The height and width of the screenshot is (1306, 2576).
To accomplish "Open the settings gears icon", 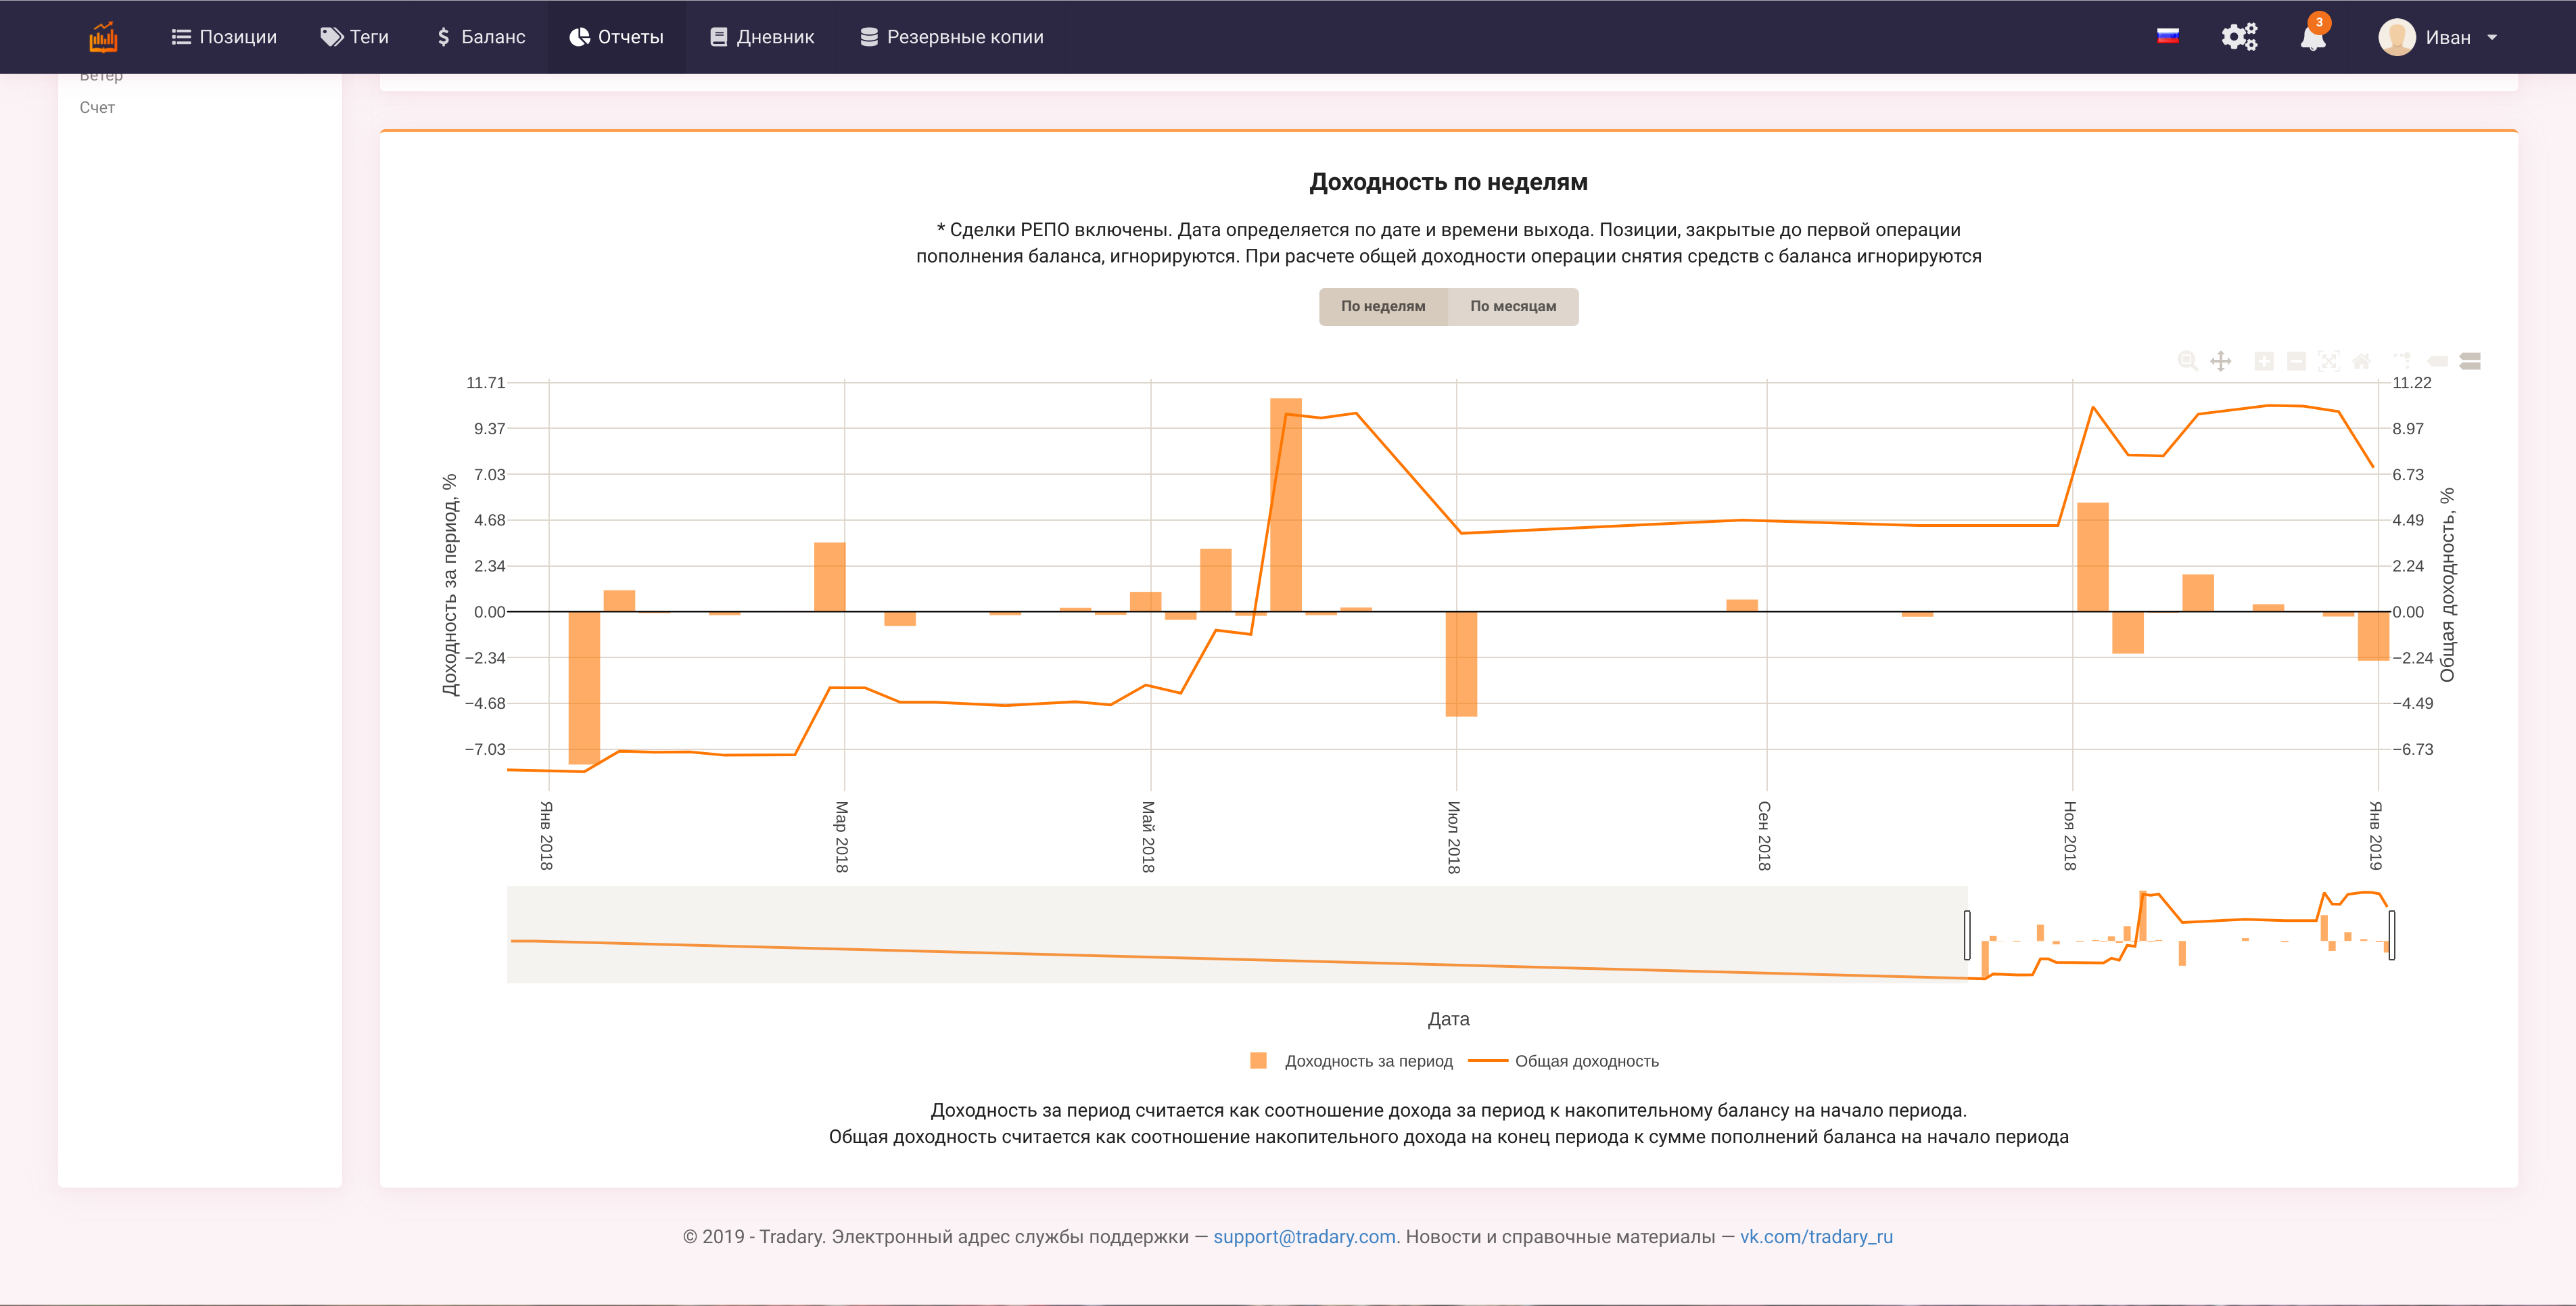I will click(x=2239, y=37).
